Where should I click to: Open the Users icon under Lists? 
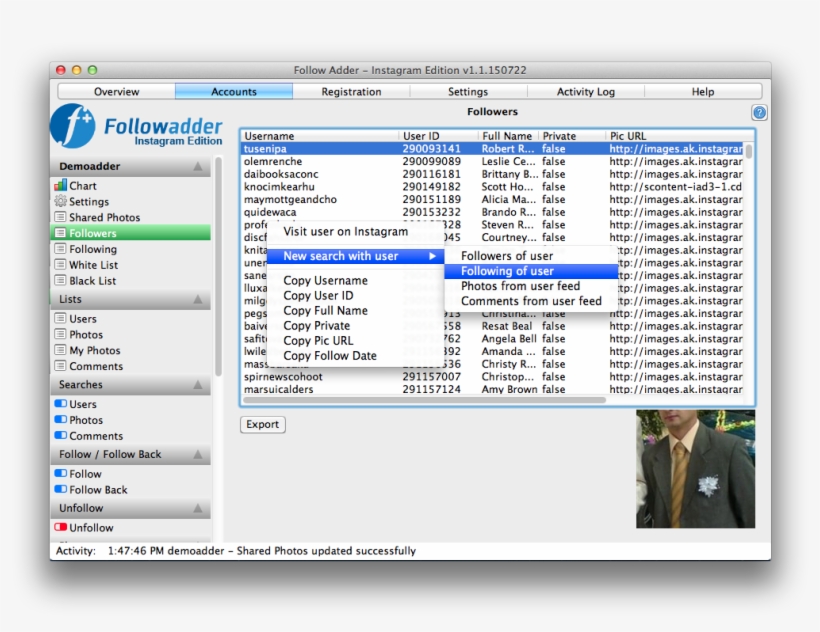[61, 318]
